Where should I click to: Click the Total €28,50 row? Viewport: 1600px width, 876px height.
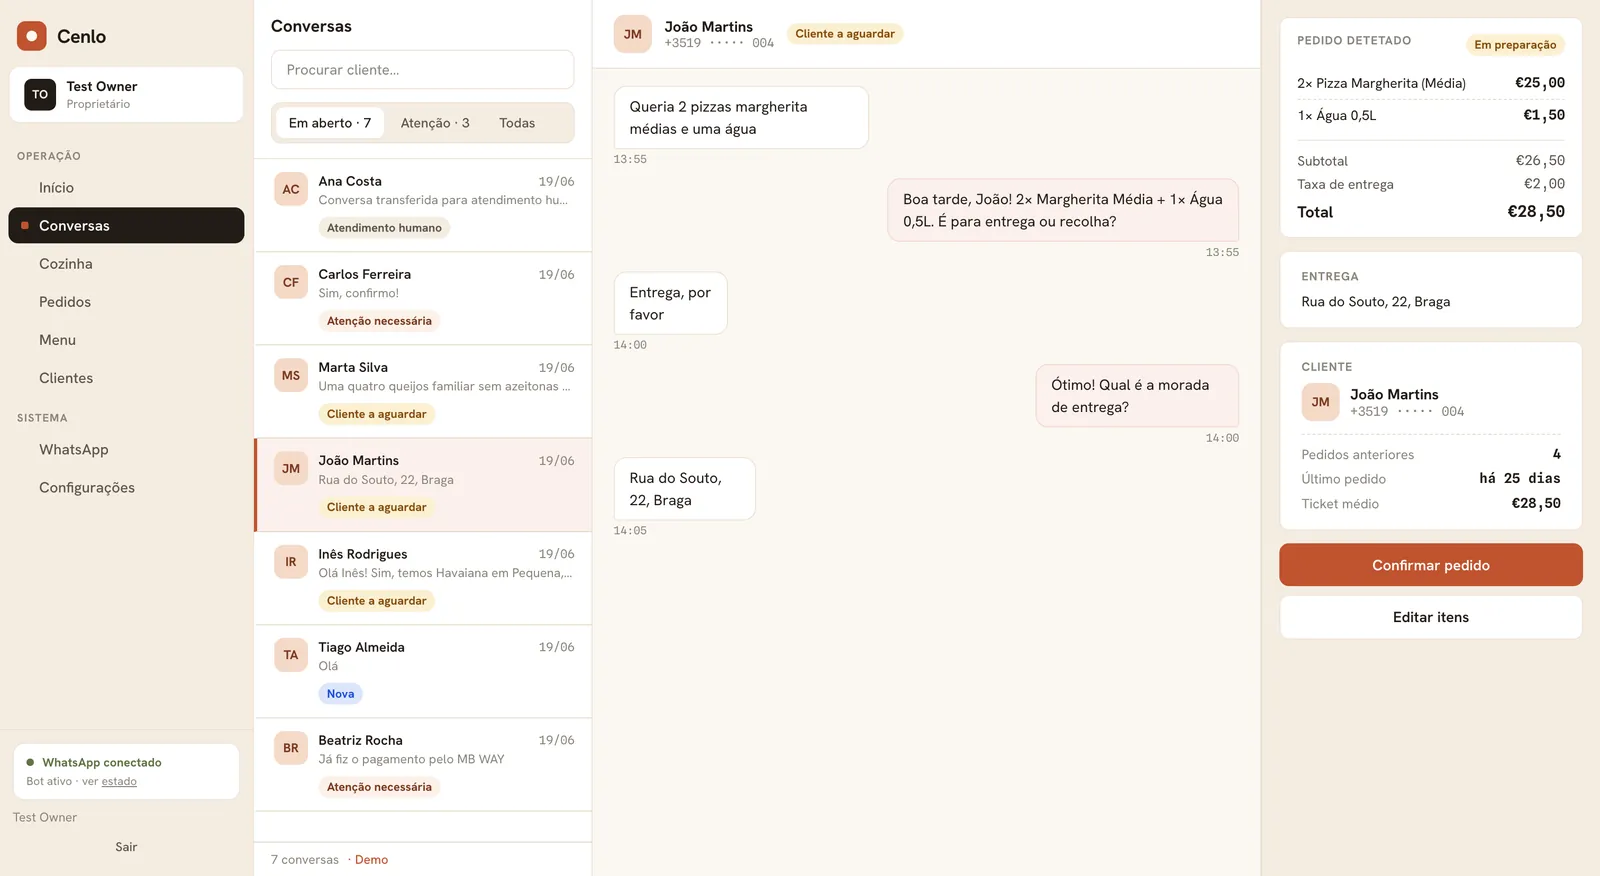(1431, 212)
